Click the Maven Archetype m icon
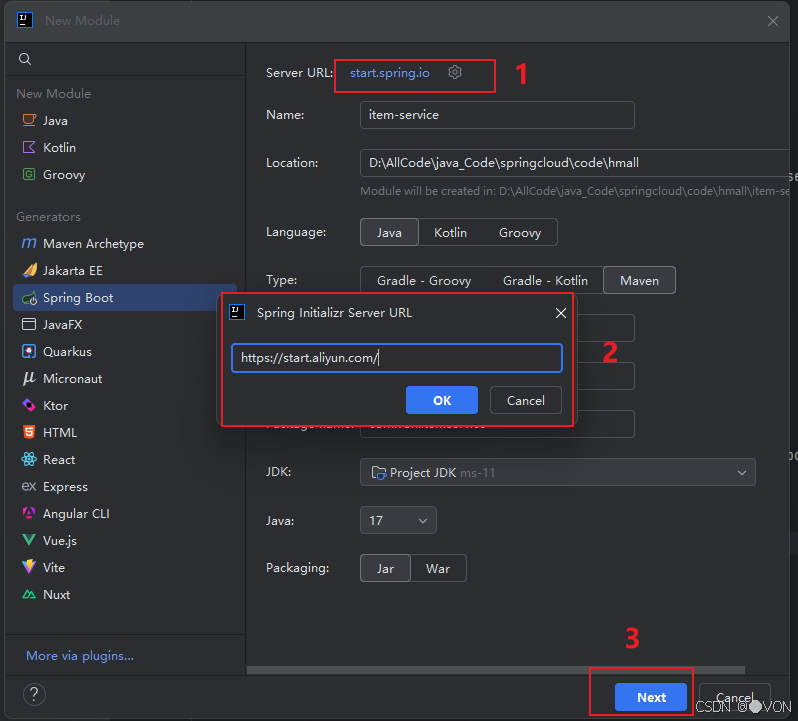Viewport: 798px width, 721px height. (x=29, y=243)
